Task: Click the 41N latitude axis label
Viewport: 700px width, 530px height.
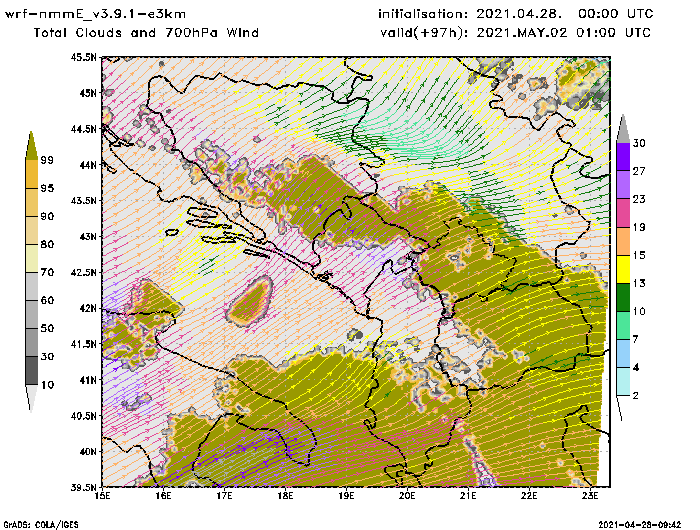Action: point(87,380)
